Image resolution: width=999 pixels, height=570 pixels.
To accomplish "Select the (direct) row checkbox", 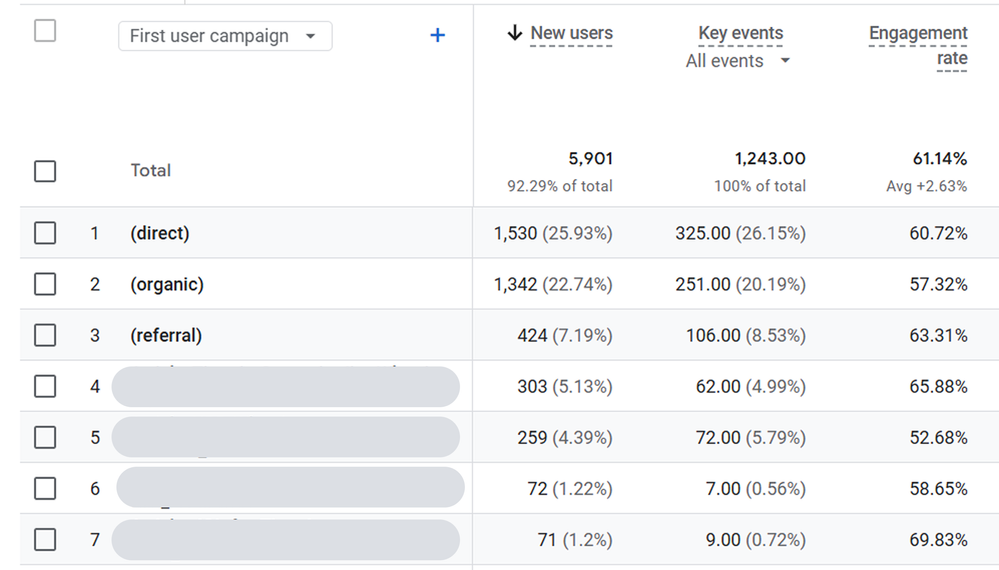I will (45, 233).
